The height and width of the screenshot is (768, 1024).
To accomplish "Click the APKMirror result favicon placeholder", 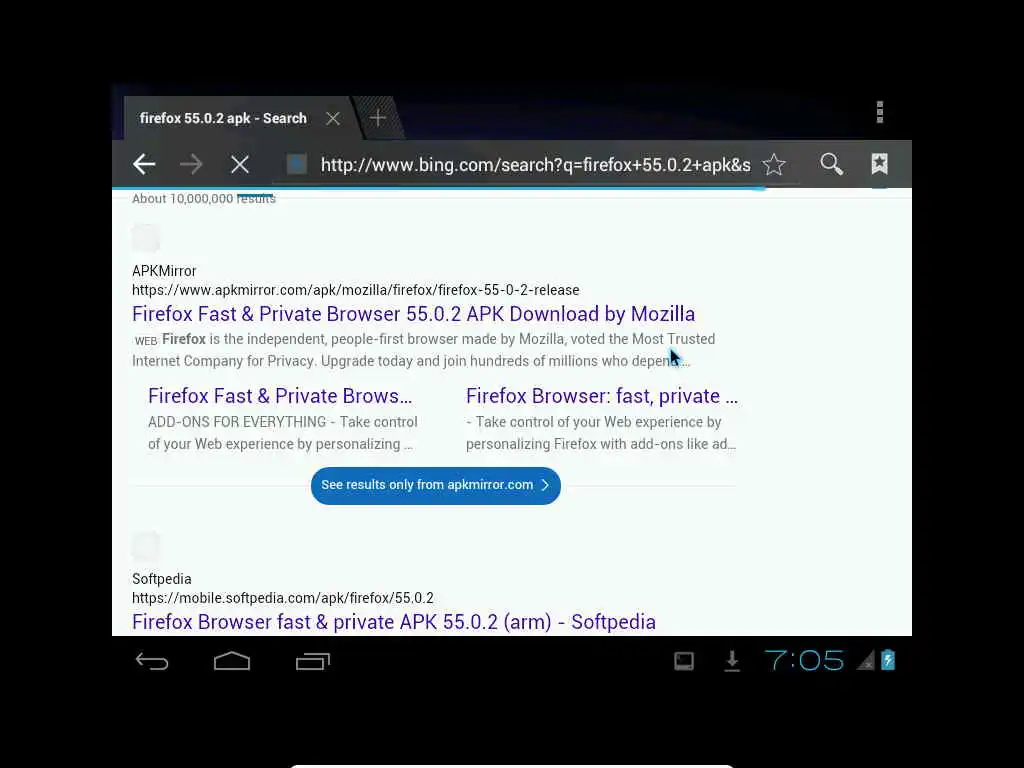I will tap(146, 238).
